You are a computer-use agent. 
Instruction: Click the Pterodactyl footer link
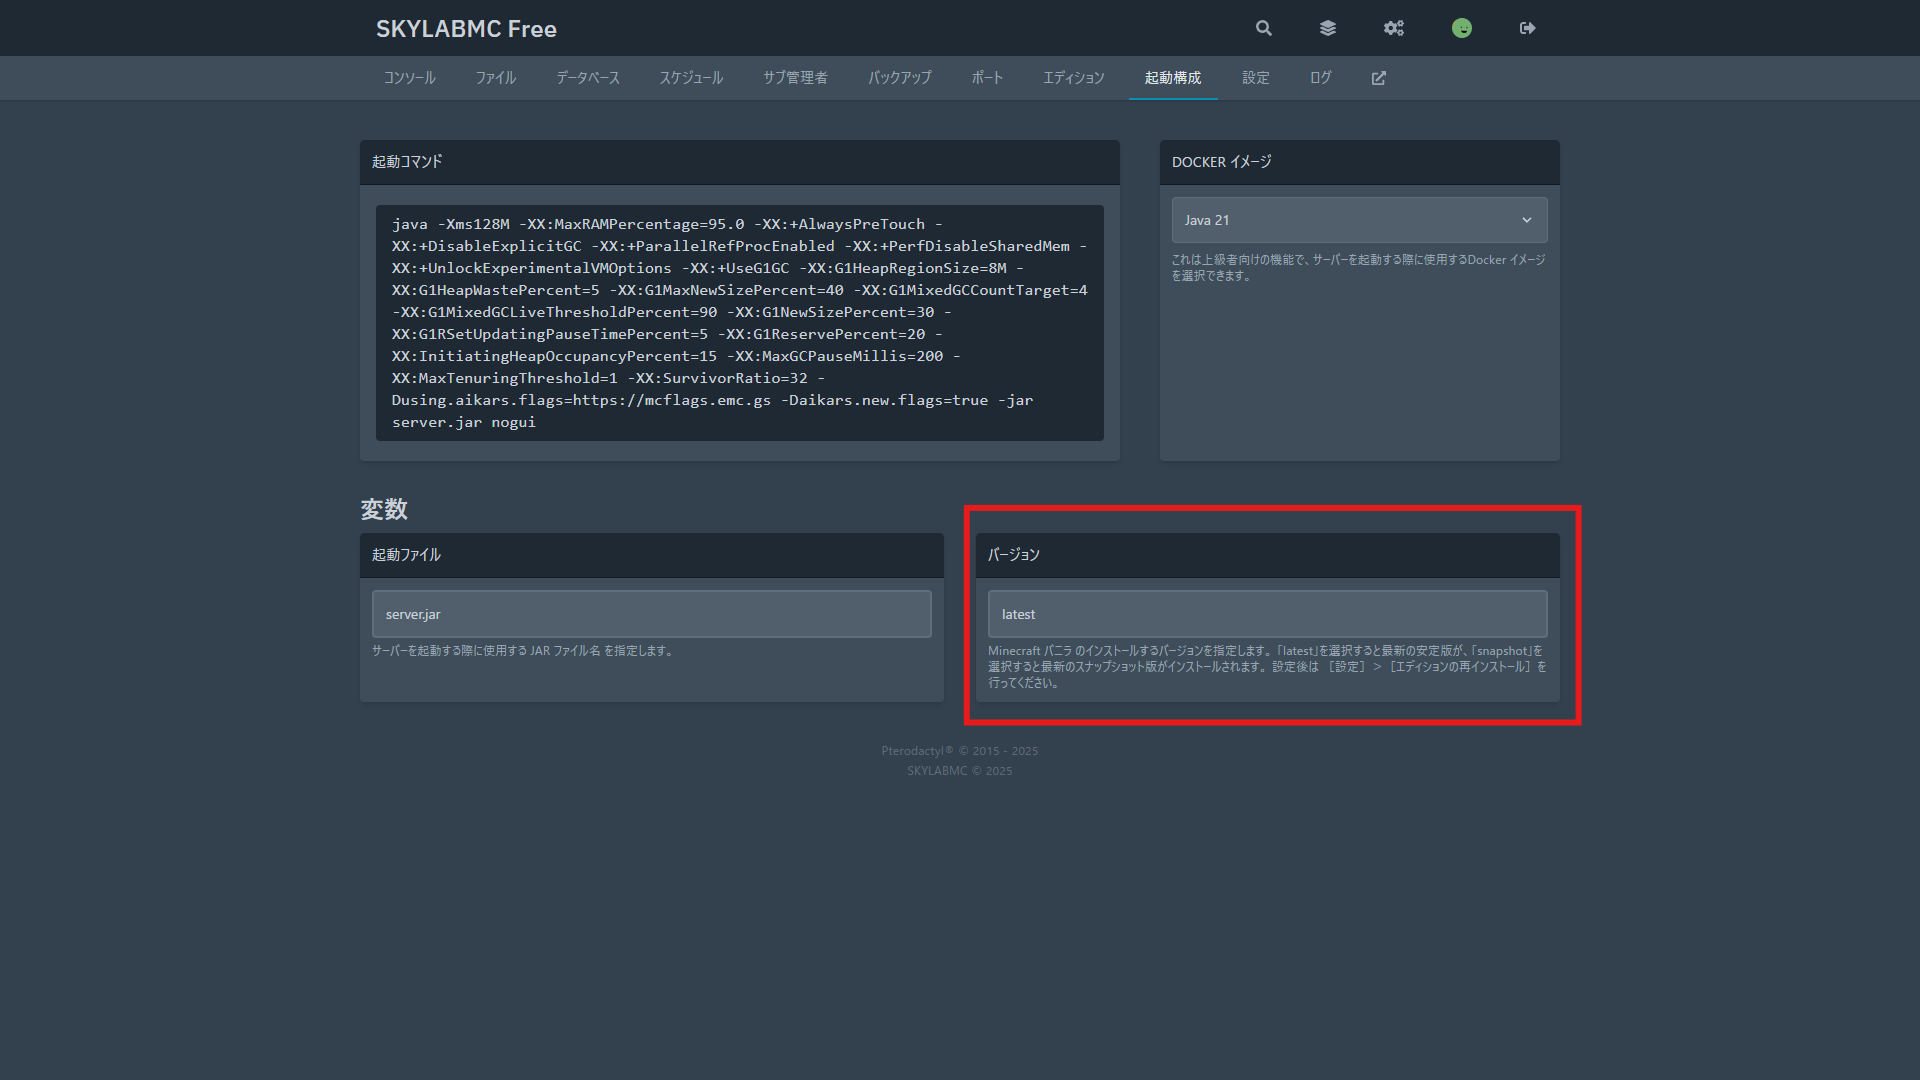pyautogui.click(x=916, y=751)
